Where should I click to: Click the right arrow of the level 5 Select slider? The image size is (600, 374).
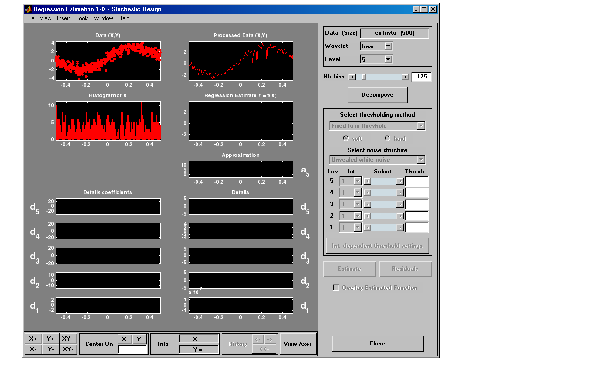[x=399, y=181]
